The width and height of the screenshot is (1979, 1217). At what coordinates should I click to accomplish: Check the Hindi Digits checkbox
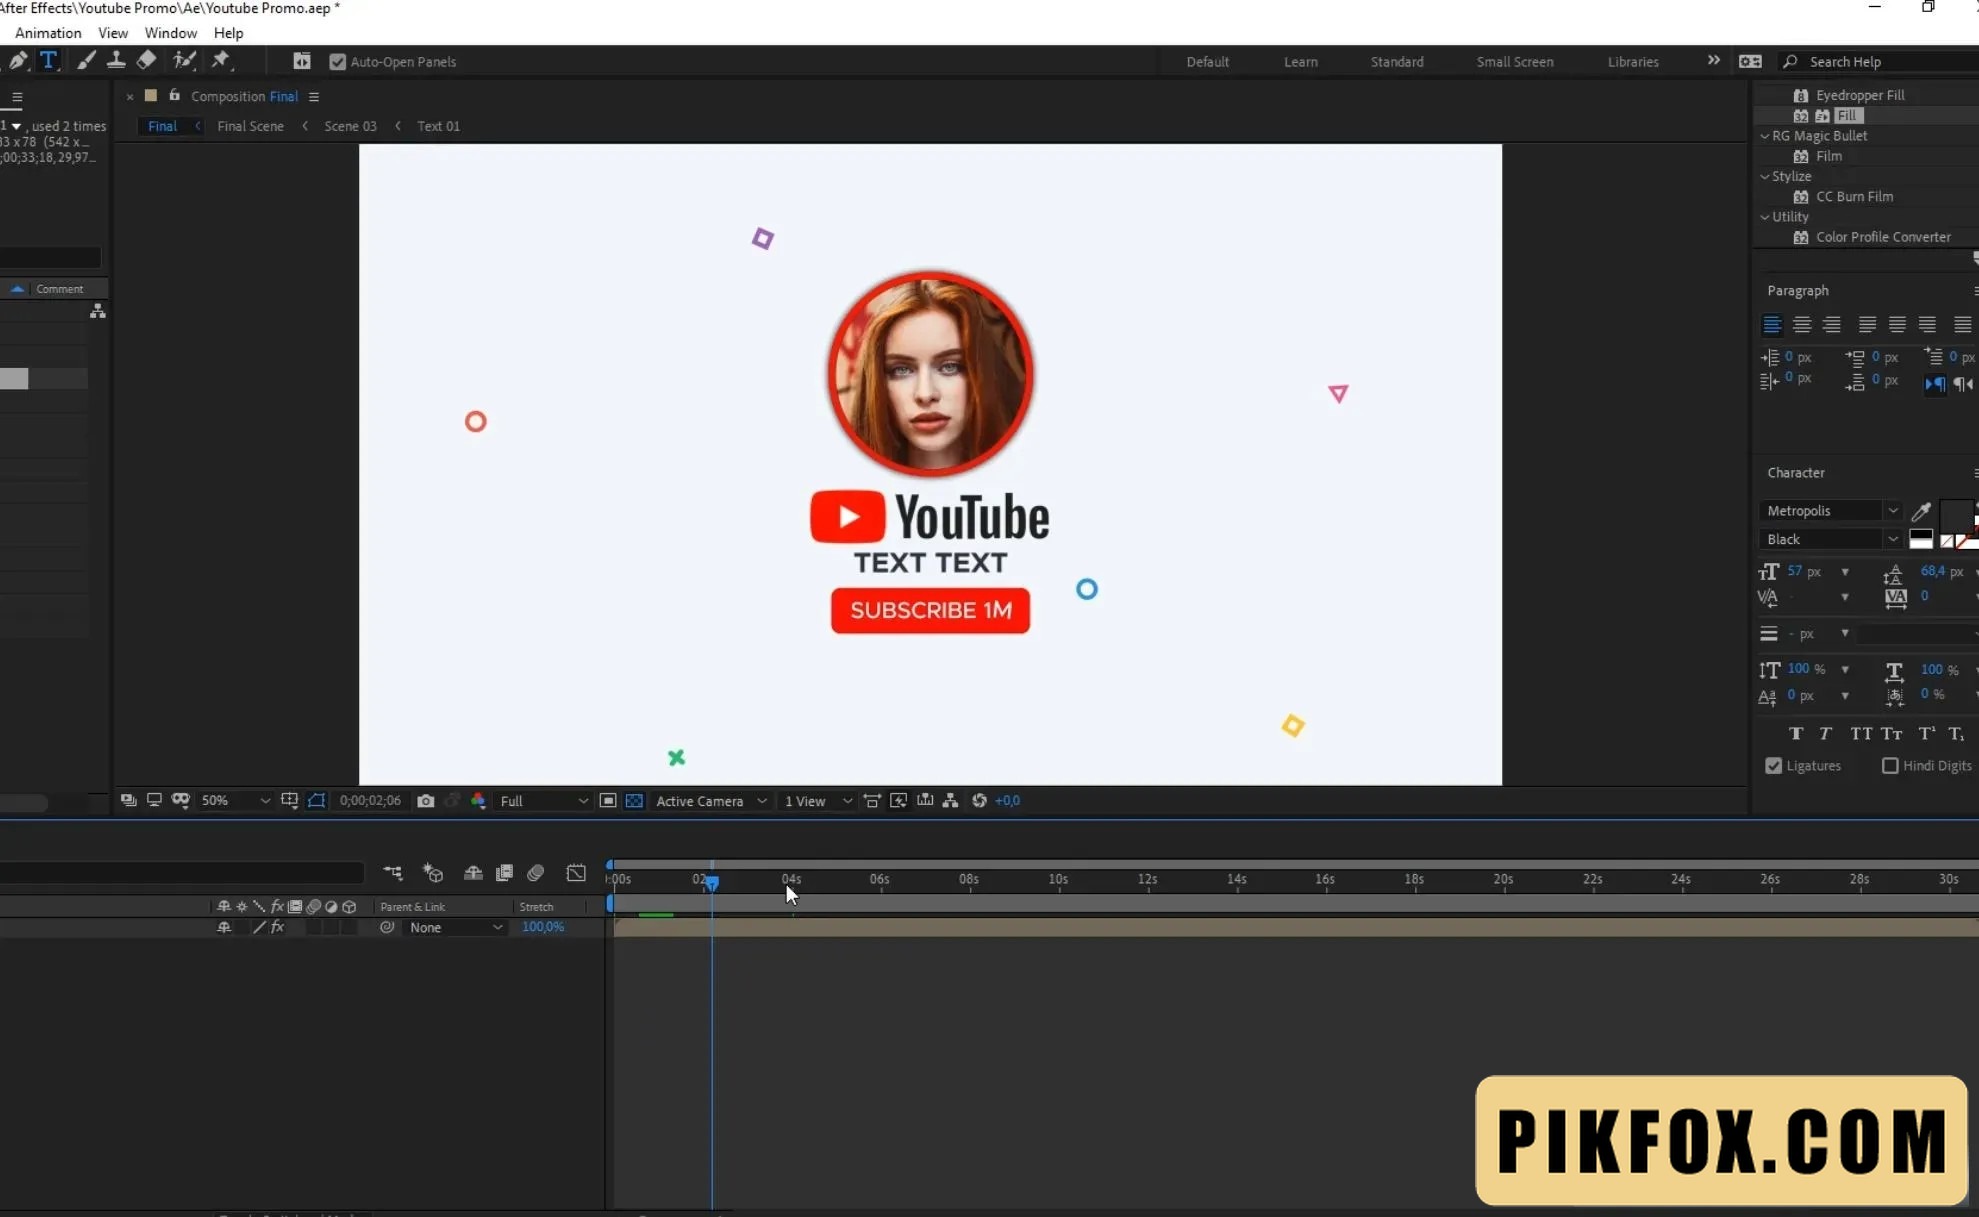[x=1890, y=766]
